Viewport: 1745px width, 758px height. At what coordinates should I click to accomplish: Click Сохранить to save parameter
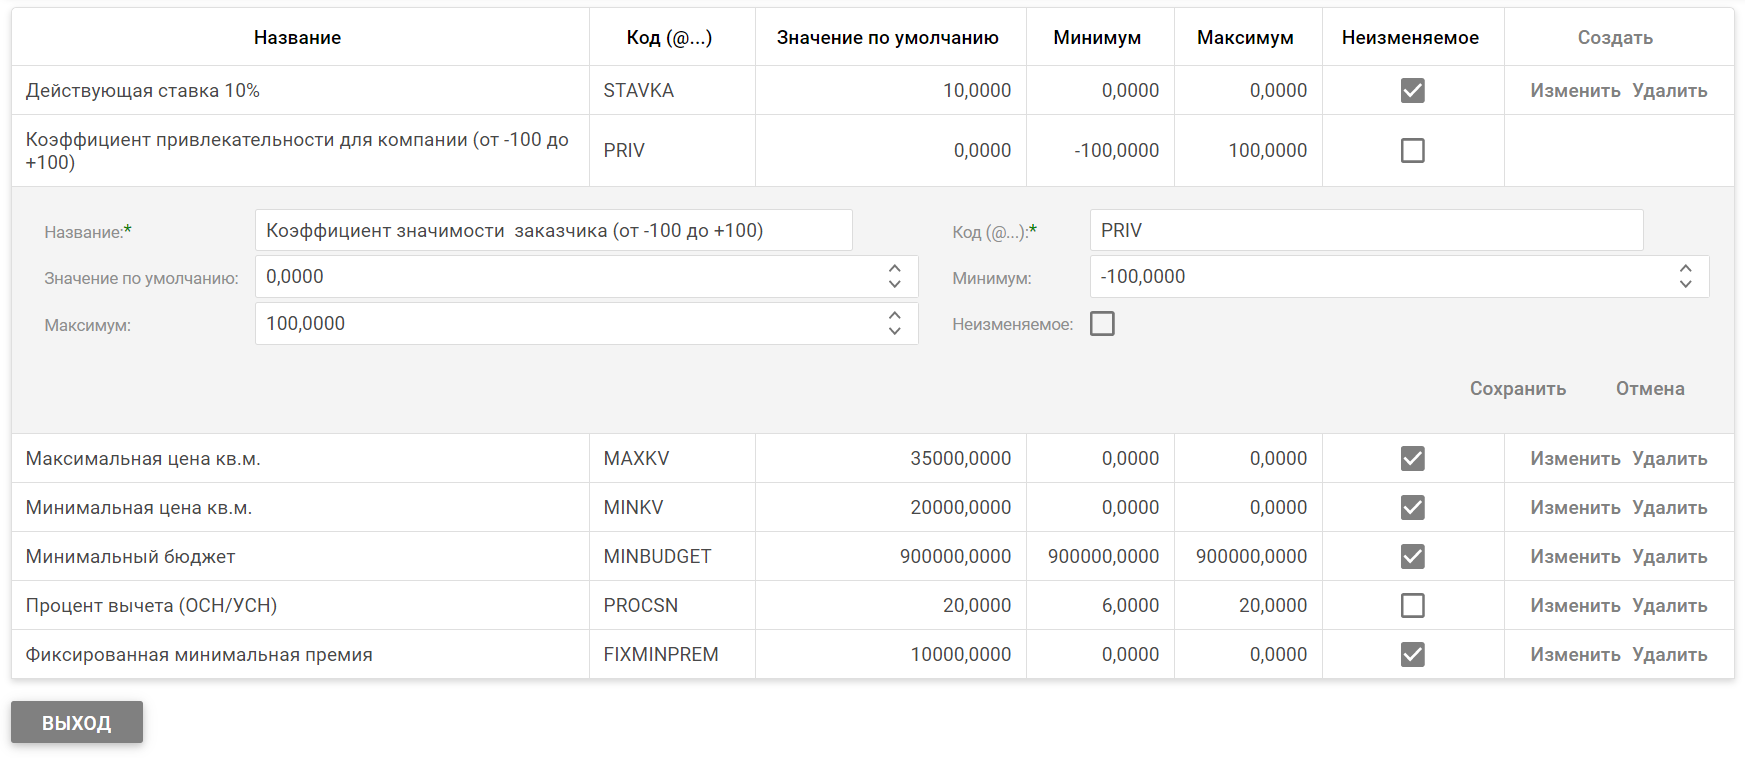1517,389
